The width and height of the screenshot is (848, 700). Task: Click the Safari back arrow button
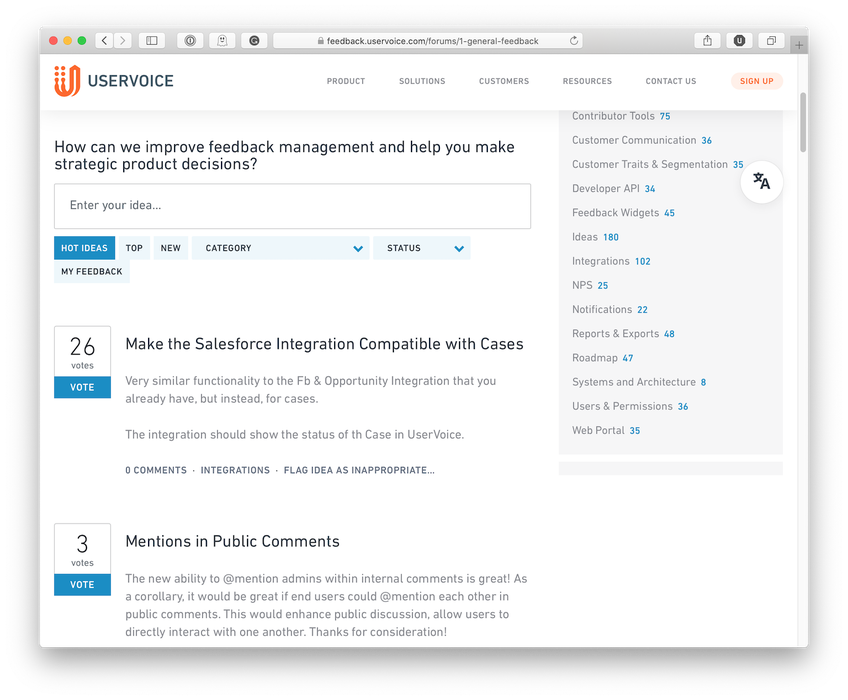104,41
